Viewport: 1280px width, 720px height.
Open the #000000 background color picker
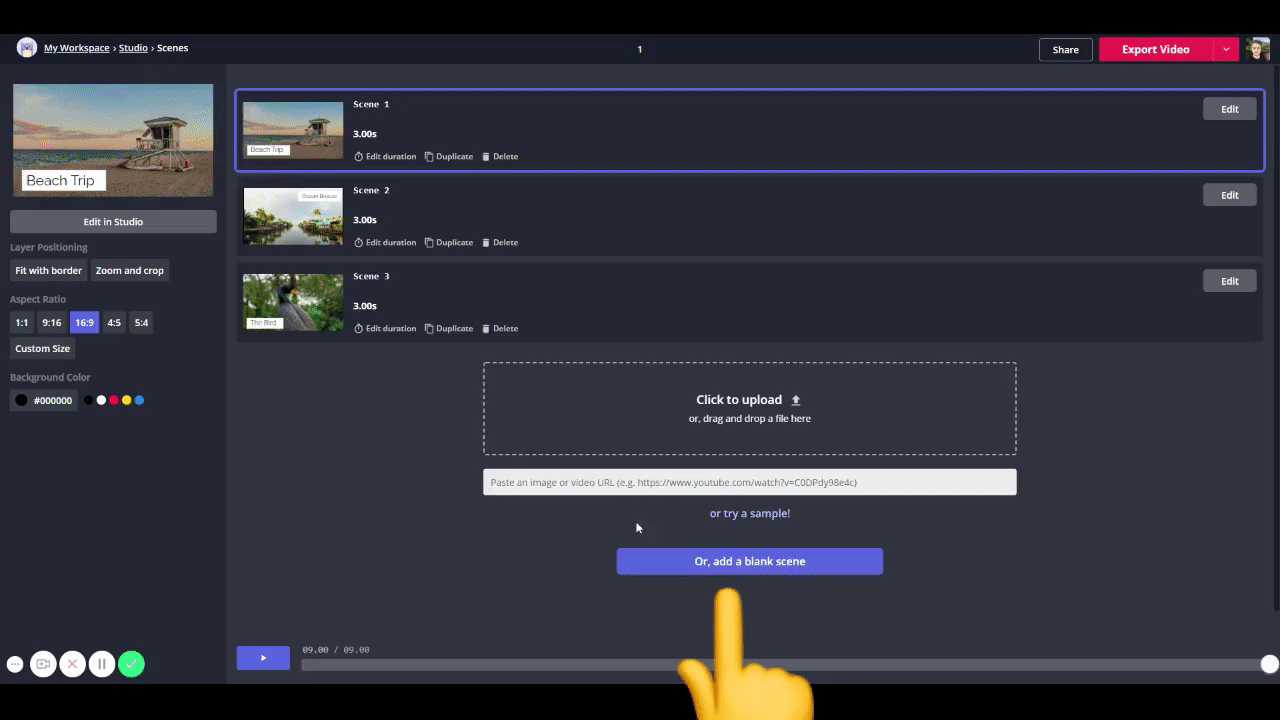tap(43, 400)
